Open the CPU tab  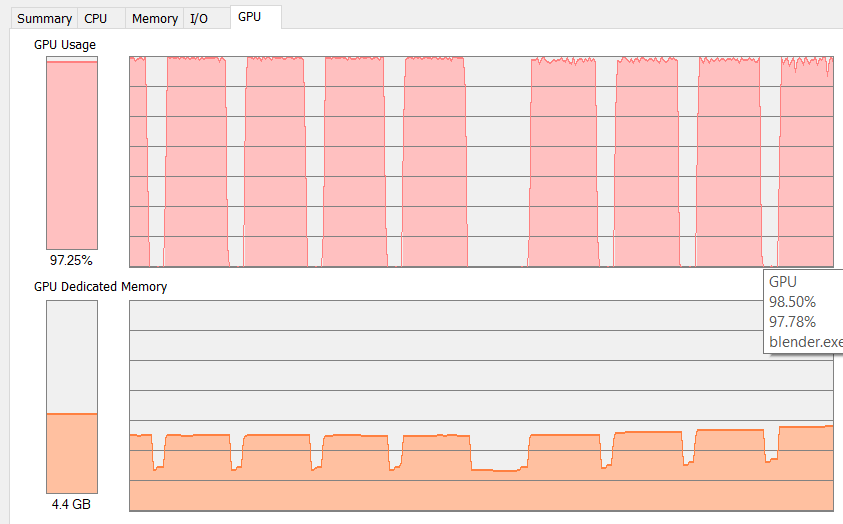[96, 18]
